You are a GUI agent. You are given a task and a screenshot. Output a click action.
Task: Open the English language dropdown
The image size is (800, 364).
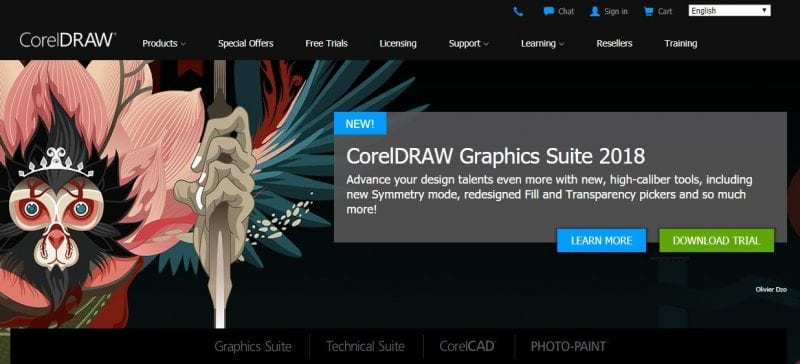(729, 11)
